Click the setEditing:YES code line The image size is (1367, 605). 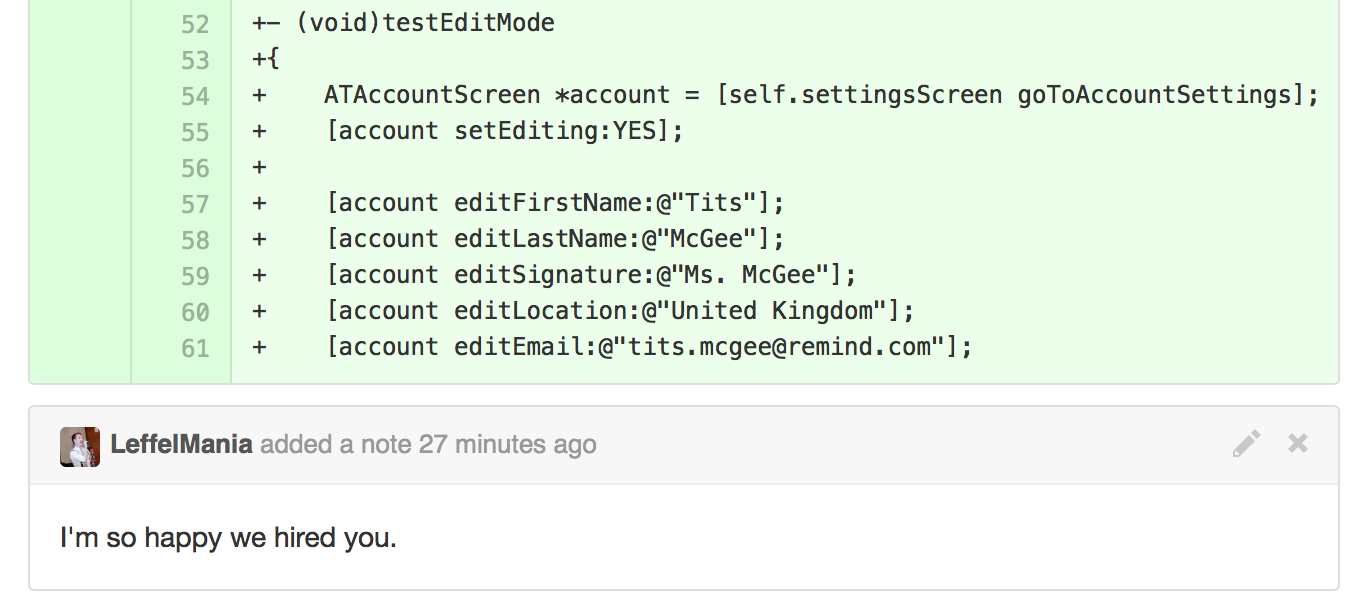tap(504, 131)
